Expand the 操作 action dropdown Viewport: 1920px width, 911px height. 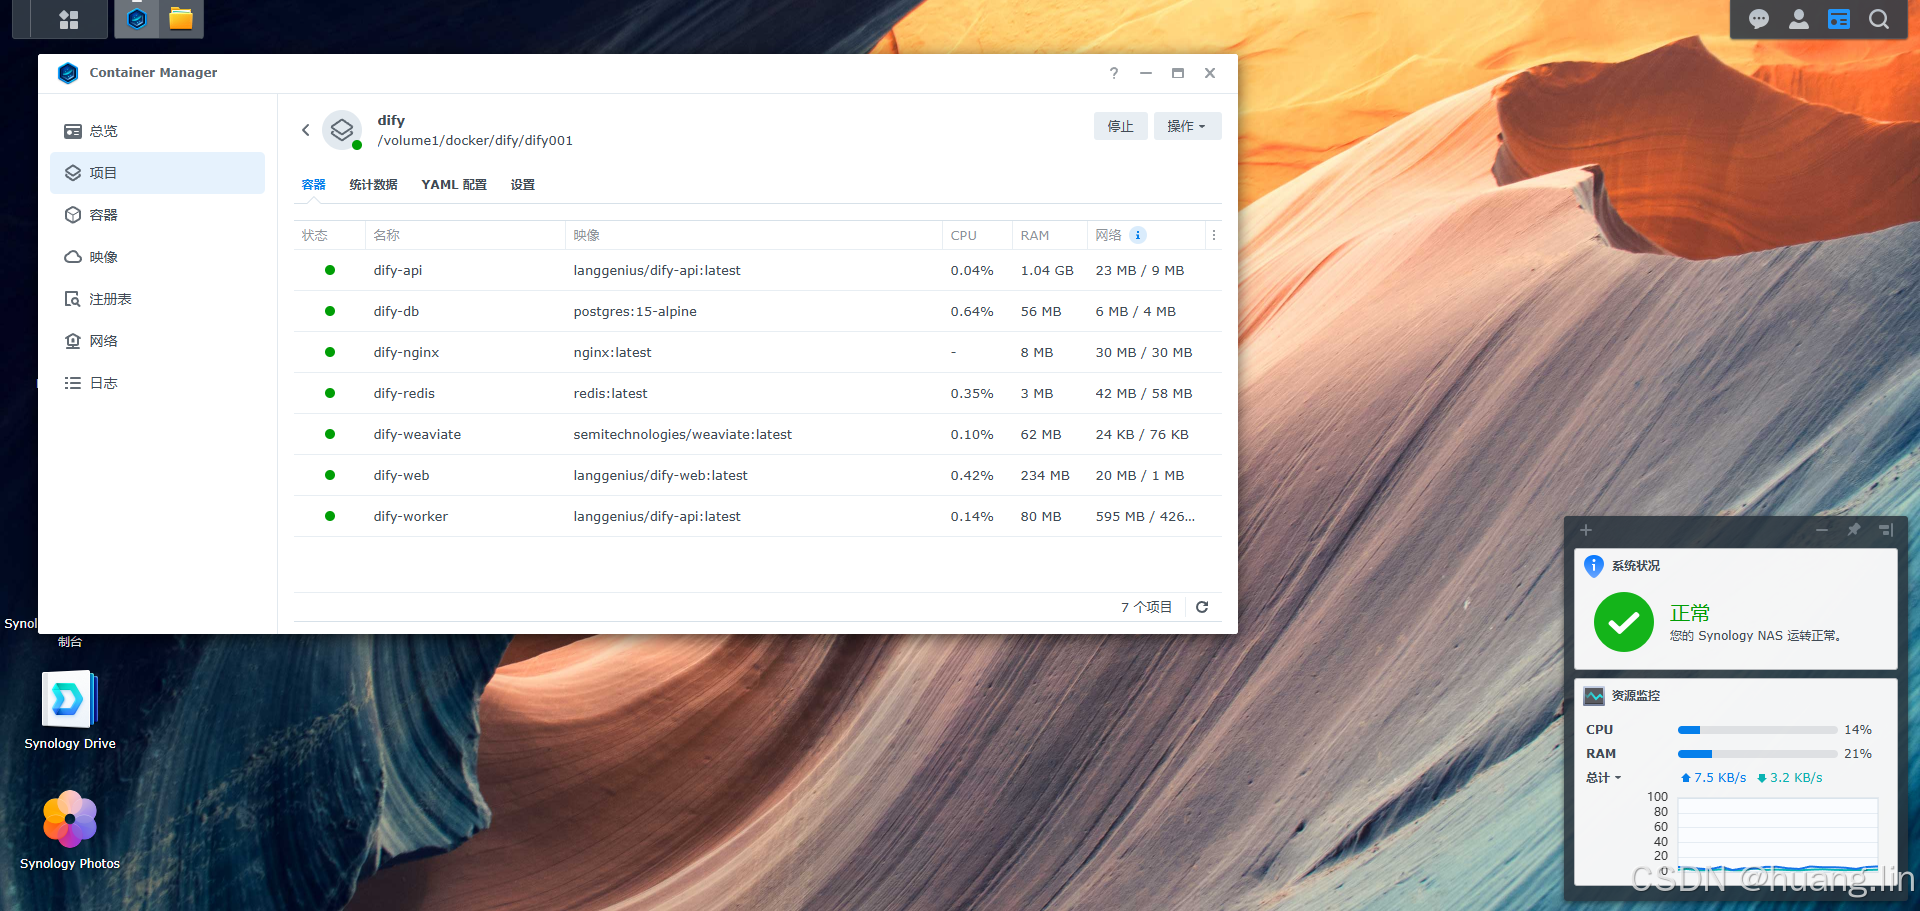click(1187, 126)
